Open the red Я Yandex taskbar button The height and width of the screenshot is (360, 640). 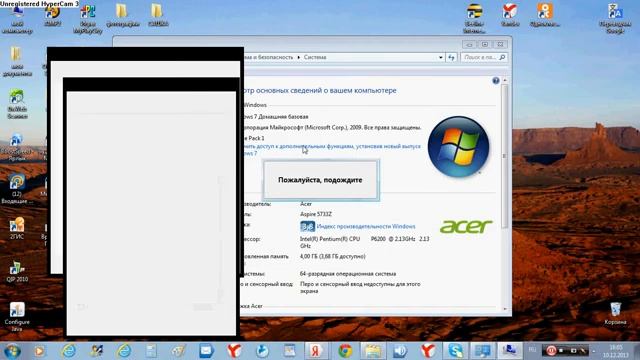(316, 351)
